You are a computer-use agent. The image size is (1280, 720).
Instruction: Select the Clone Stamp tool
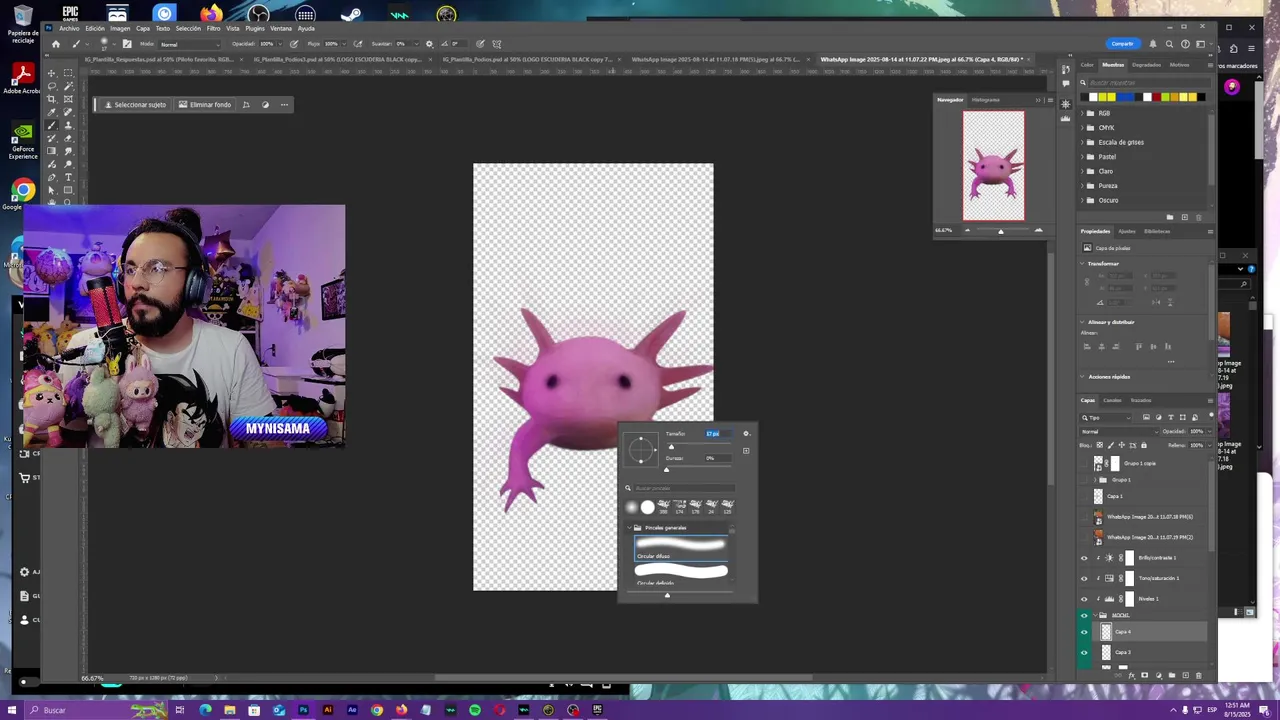(68, 125)
